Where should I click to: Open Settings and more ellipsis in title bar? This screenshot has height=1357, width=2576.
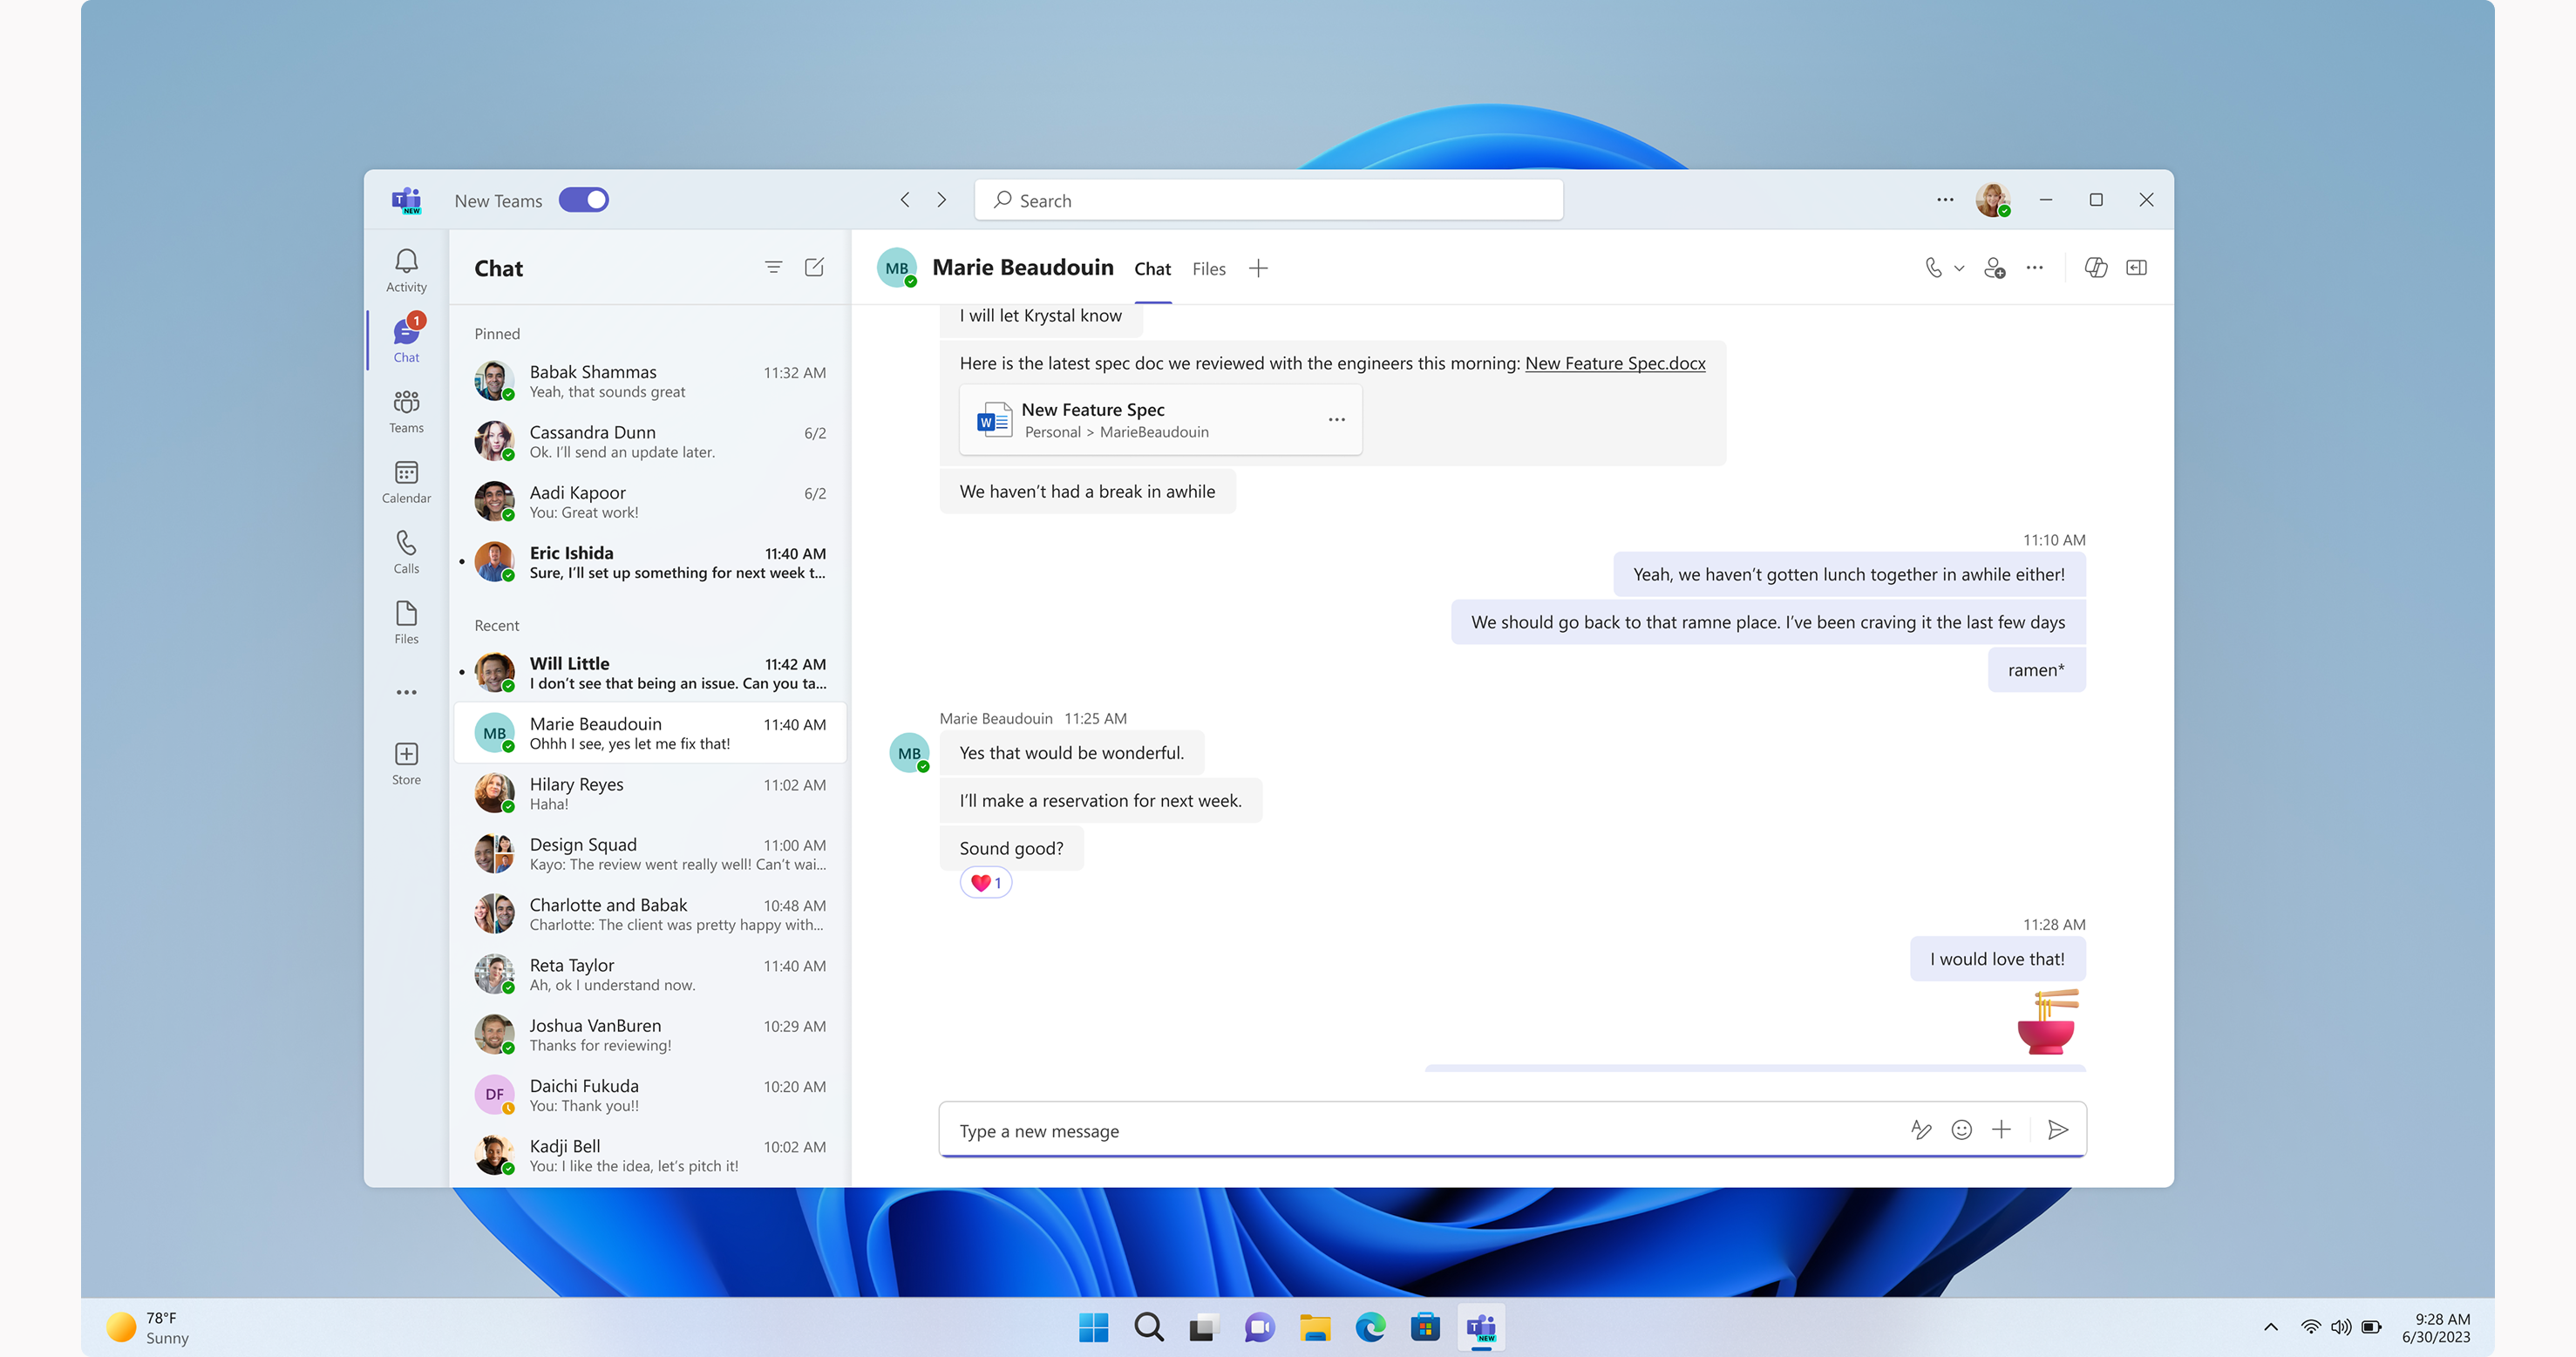click(x=1945, y=200)
